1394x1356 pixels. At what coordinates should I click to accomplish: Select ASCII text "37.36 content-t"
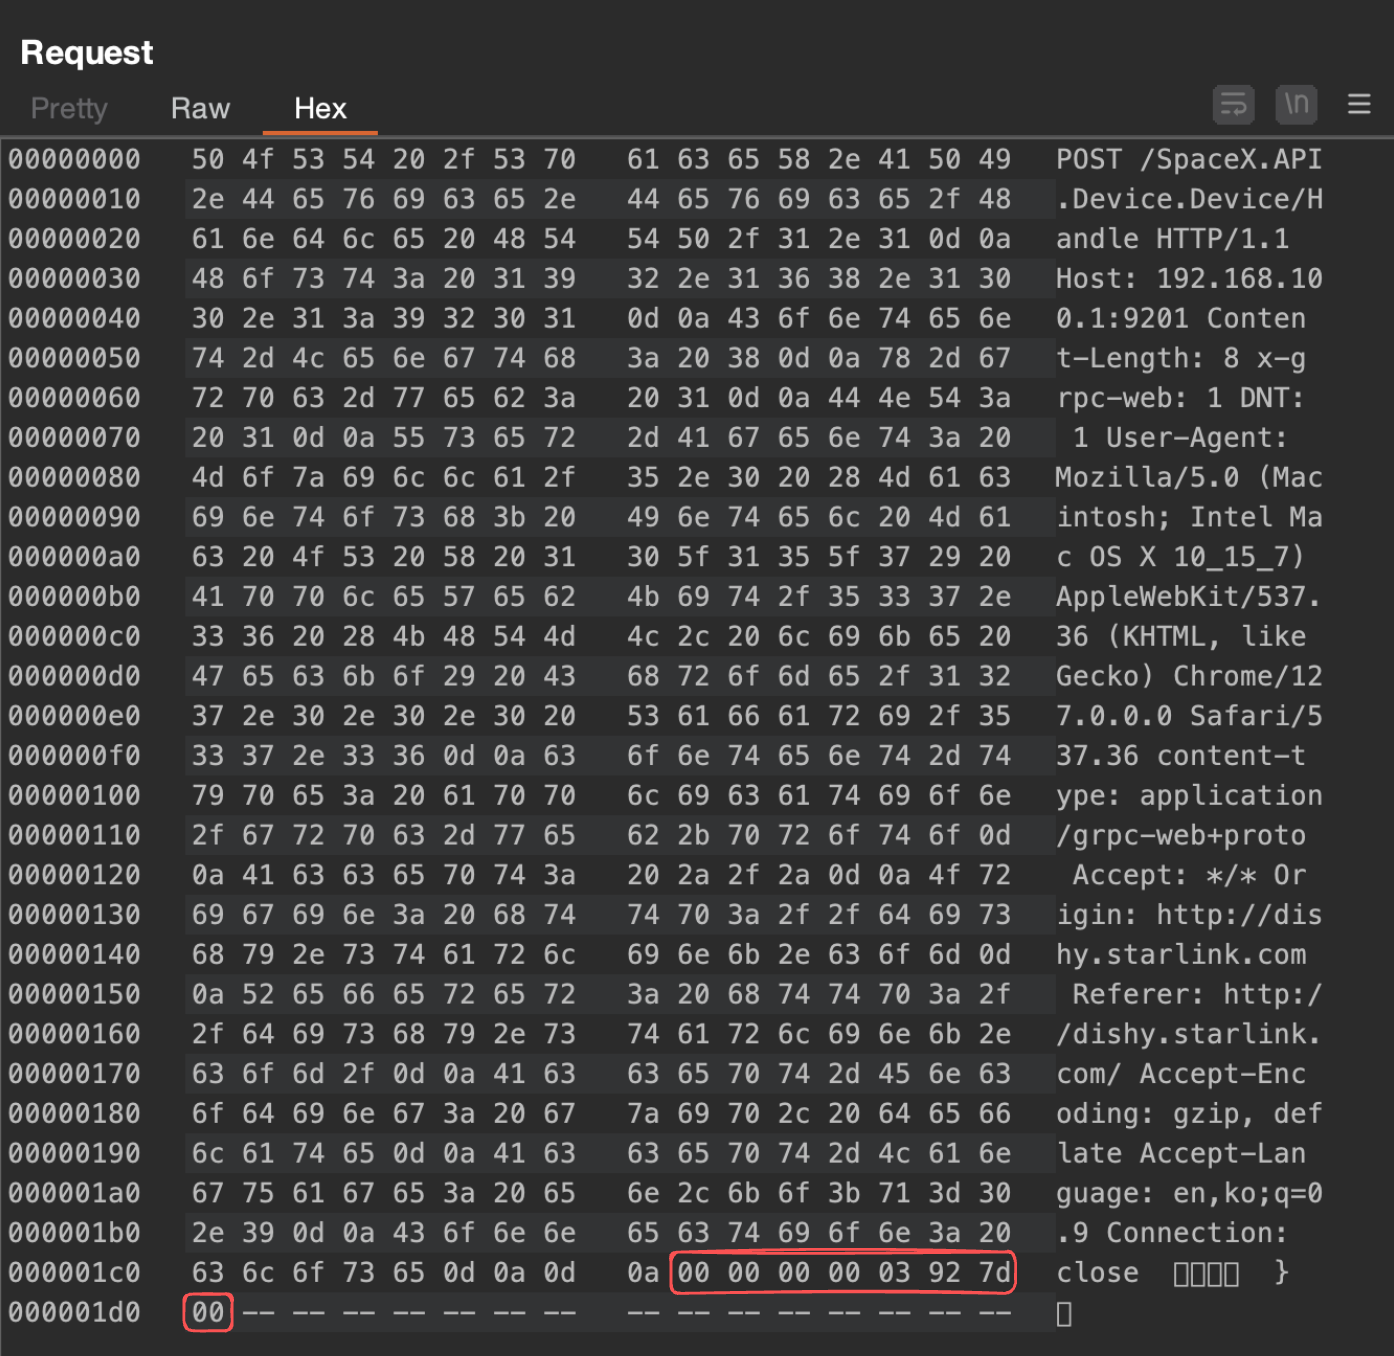(1181, 756)
